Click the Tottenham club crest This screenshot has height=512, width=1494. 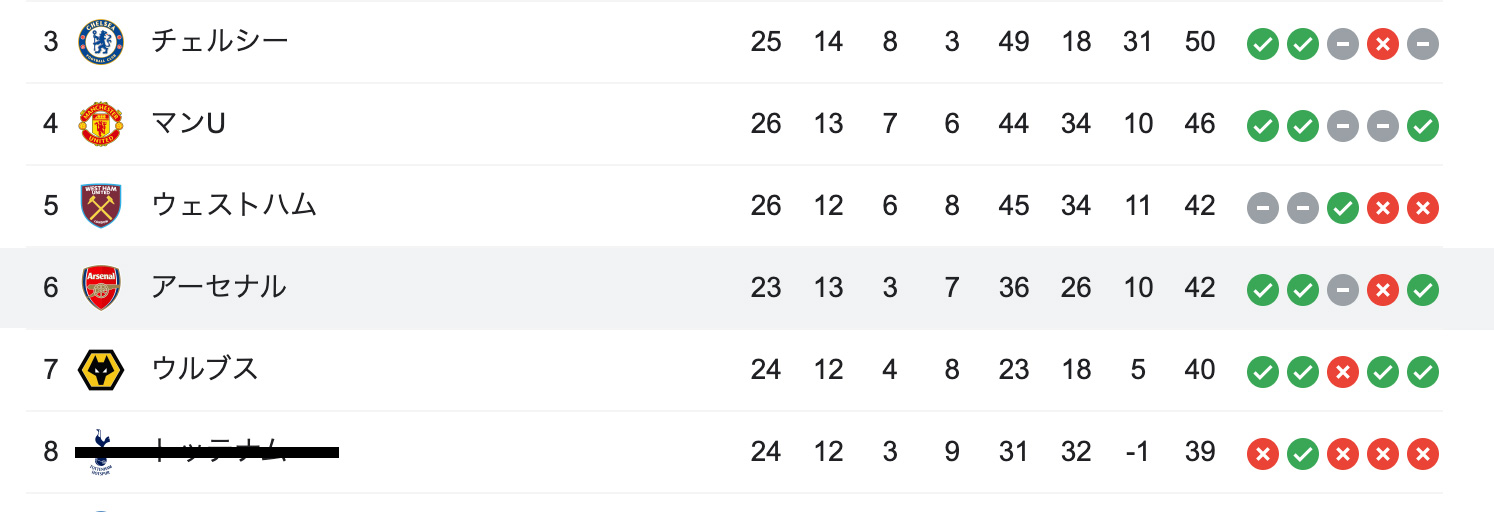101,452
